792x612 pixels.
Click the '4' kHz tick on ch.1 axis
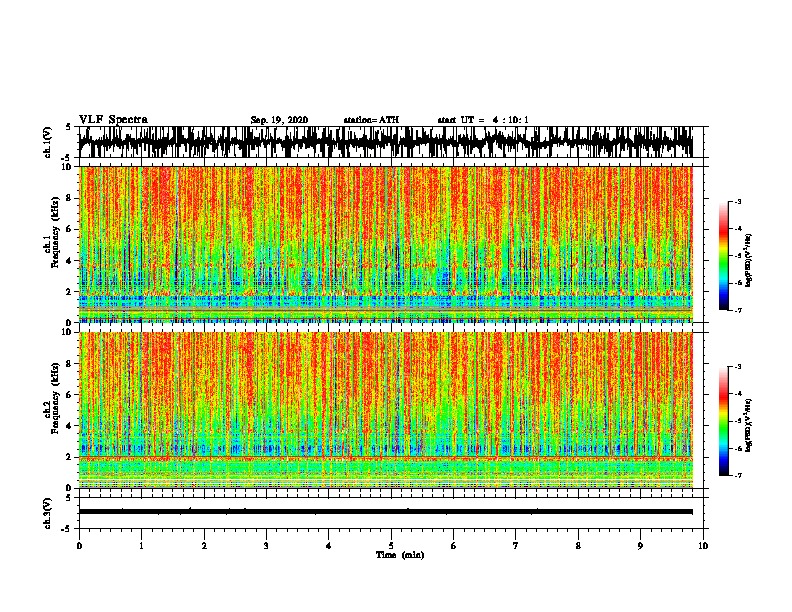coord(69,261)
